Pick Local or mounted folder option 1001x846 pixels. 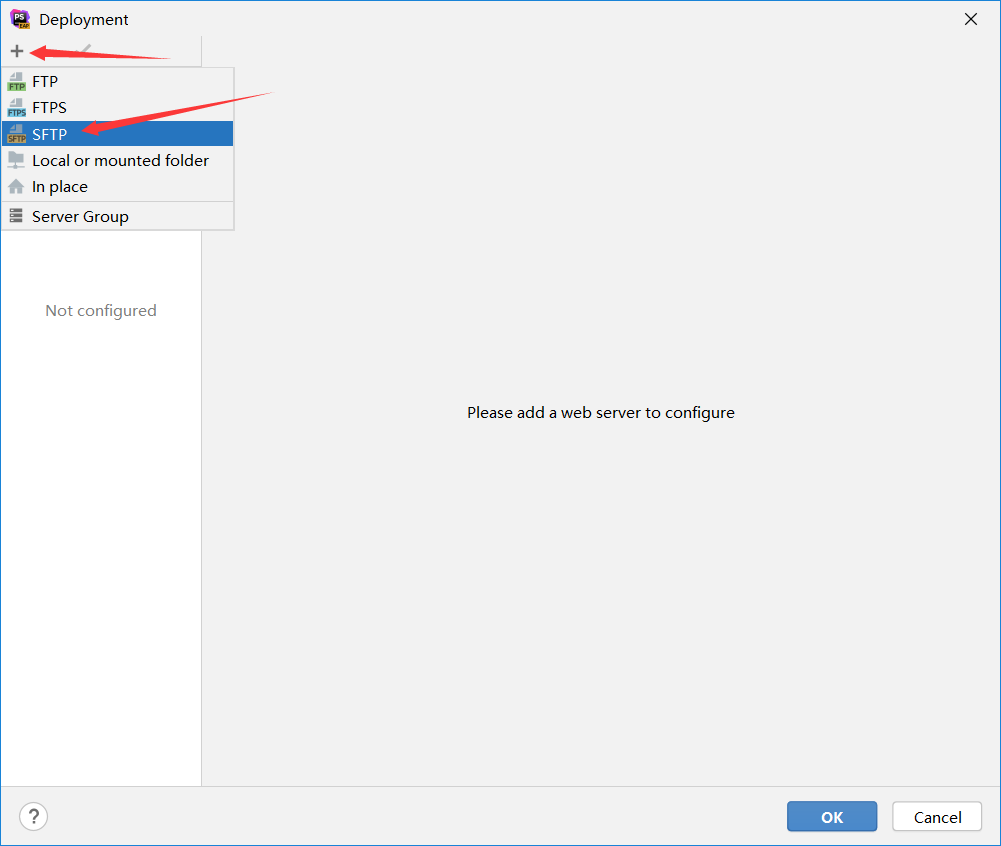(x=117, y=160)
